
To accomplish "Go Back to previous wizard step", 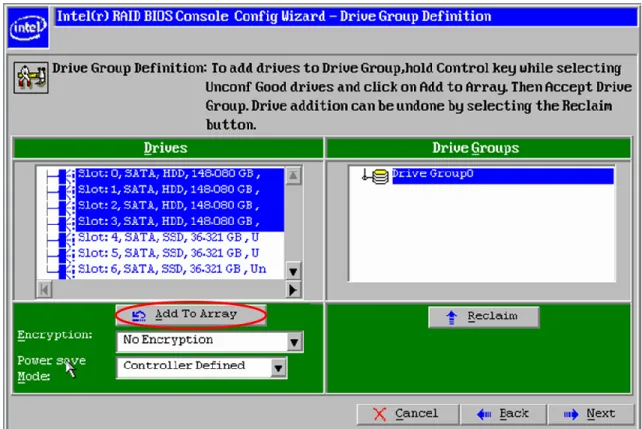I will point(504,414).
